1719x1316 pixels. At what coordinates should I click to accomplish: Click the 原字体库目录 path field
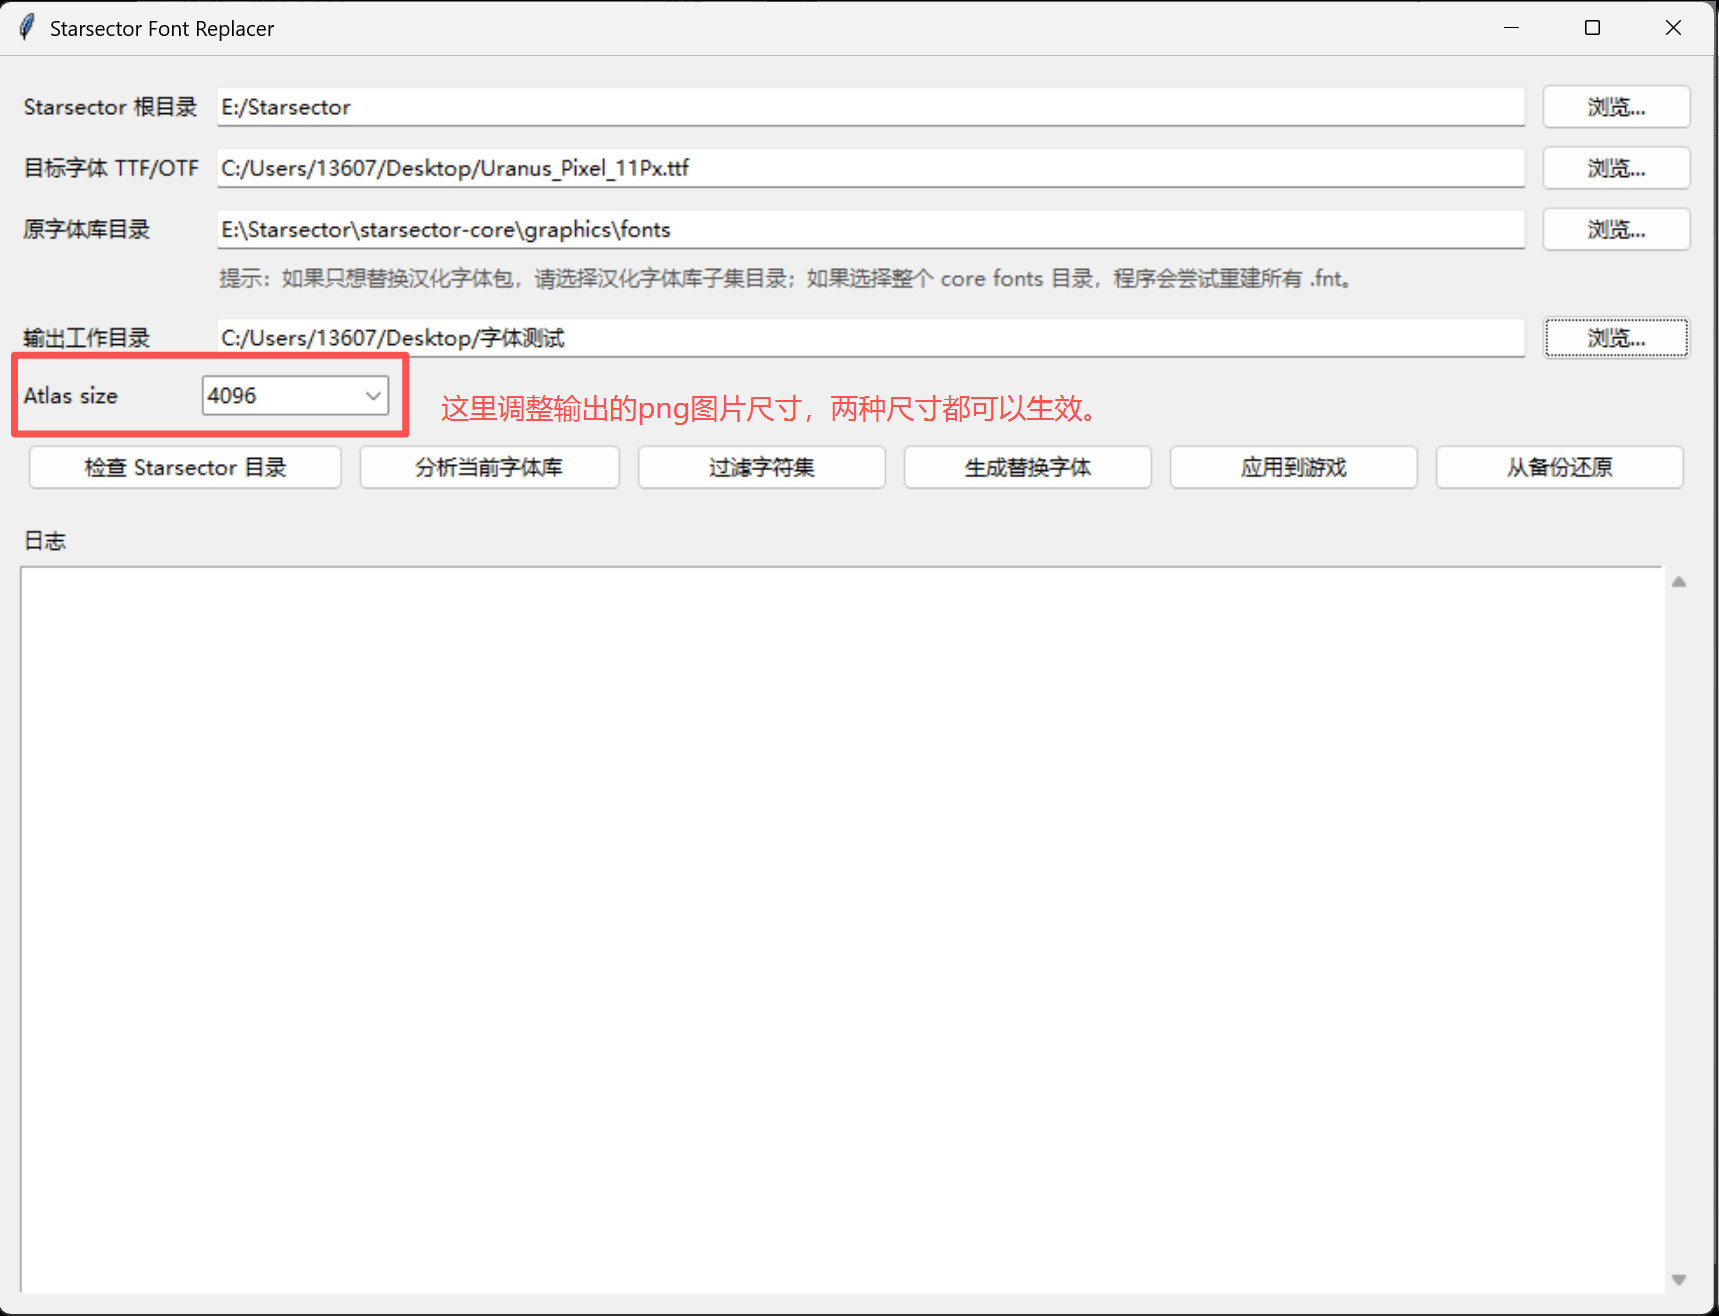point(871,229)
